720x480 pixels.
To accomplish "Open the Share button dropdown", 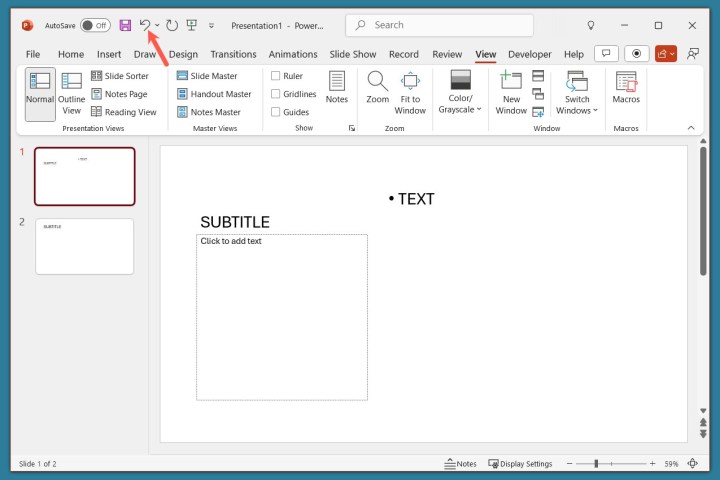I will [x=666, y=54].
